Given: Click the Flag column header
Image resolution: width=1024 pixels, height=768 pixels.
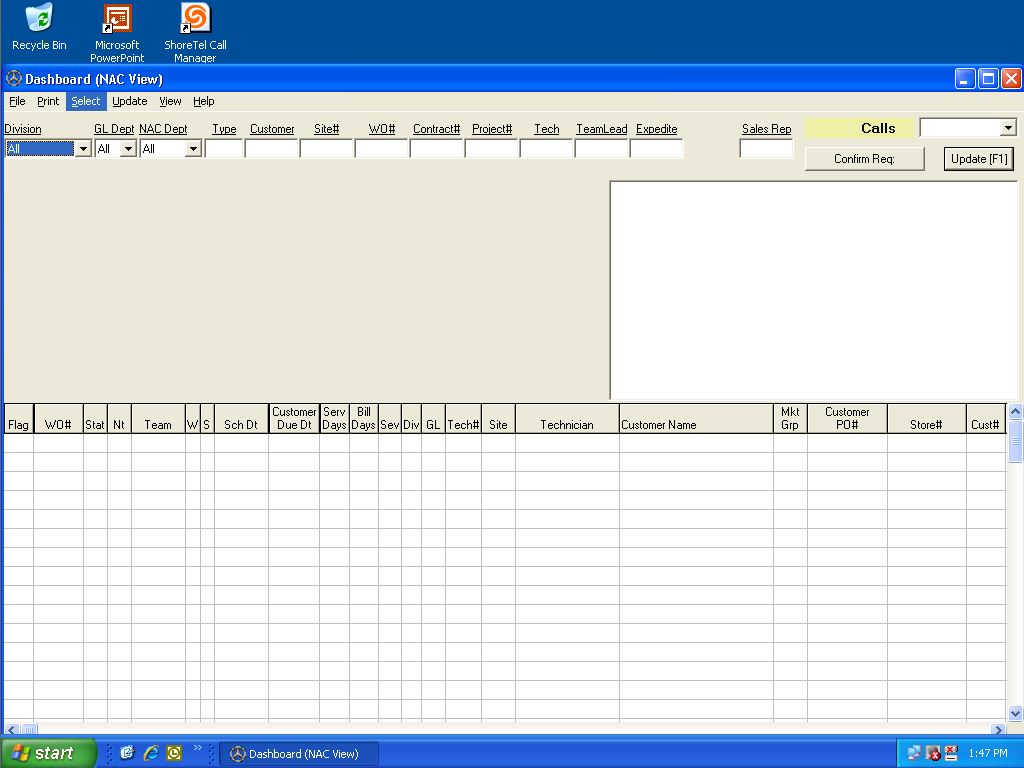Looking at the screenshot, I should pos(18,419).
